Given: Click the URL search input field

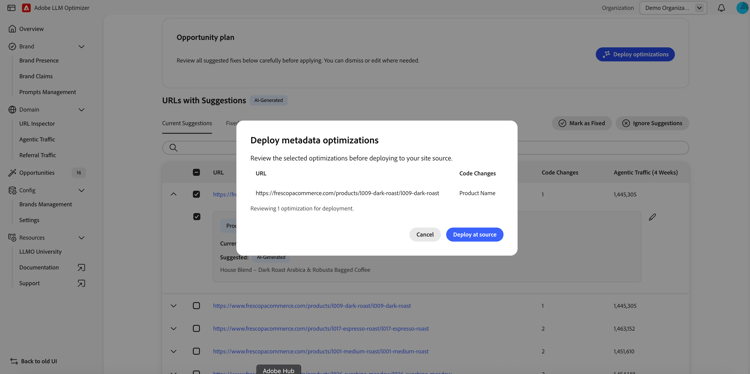Looking at the screenshot, I should [425, 148].
